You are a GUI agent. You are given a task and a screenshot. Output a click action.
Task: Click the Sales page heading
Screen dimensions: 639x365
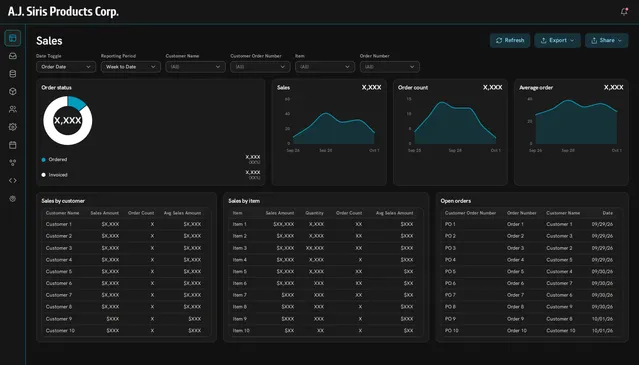(49, 41)
